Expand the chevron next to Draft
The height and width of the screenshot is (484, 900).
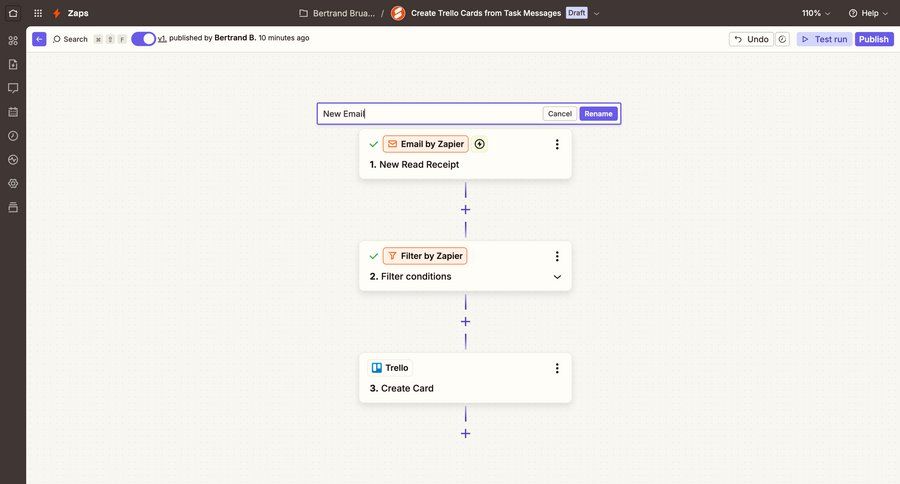(596, 13)
